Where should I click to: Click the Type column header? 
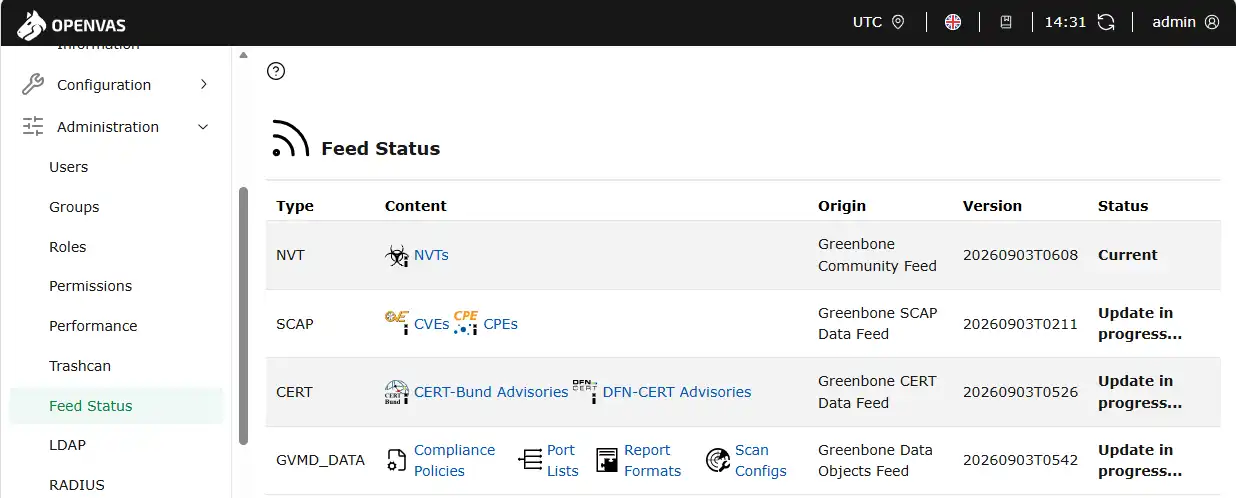[295, 206]
